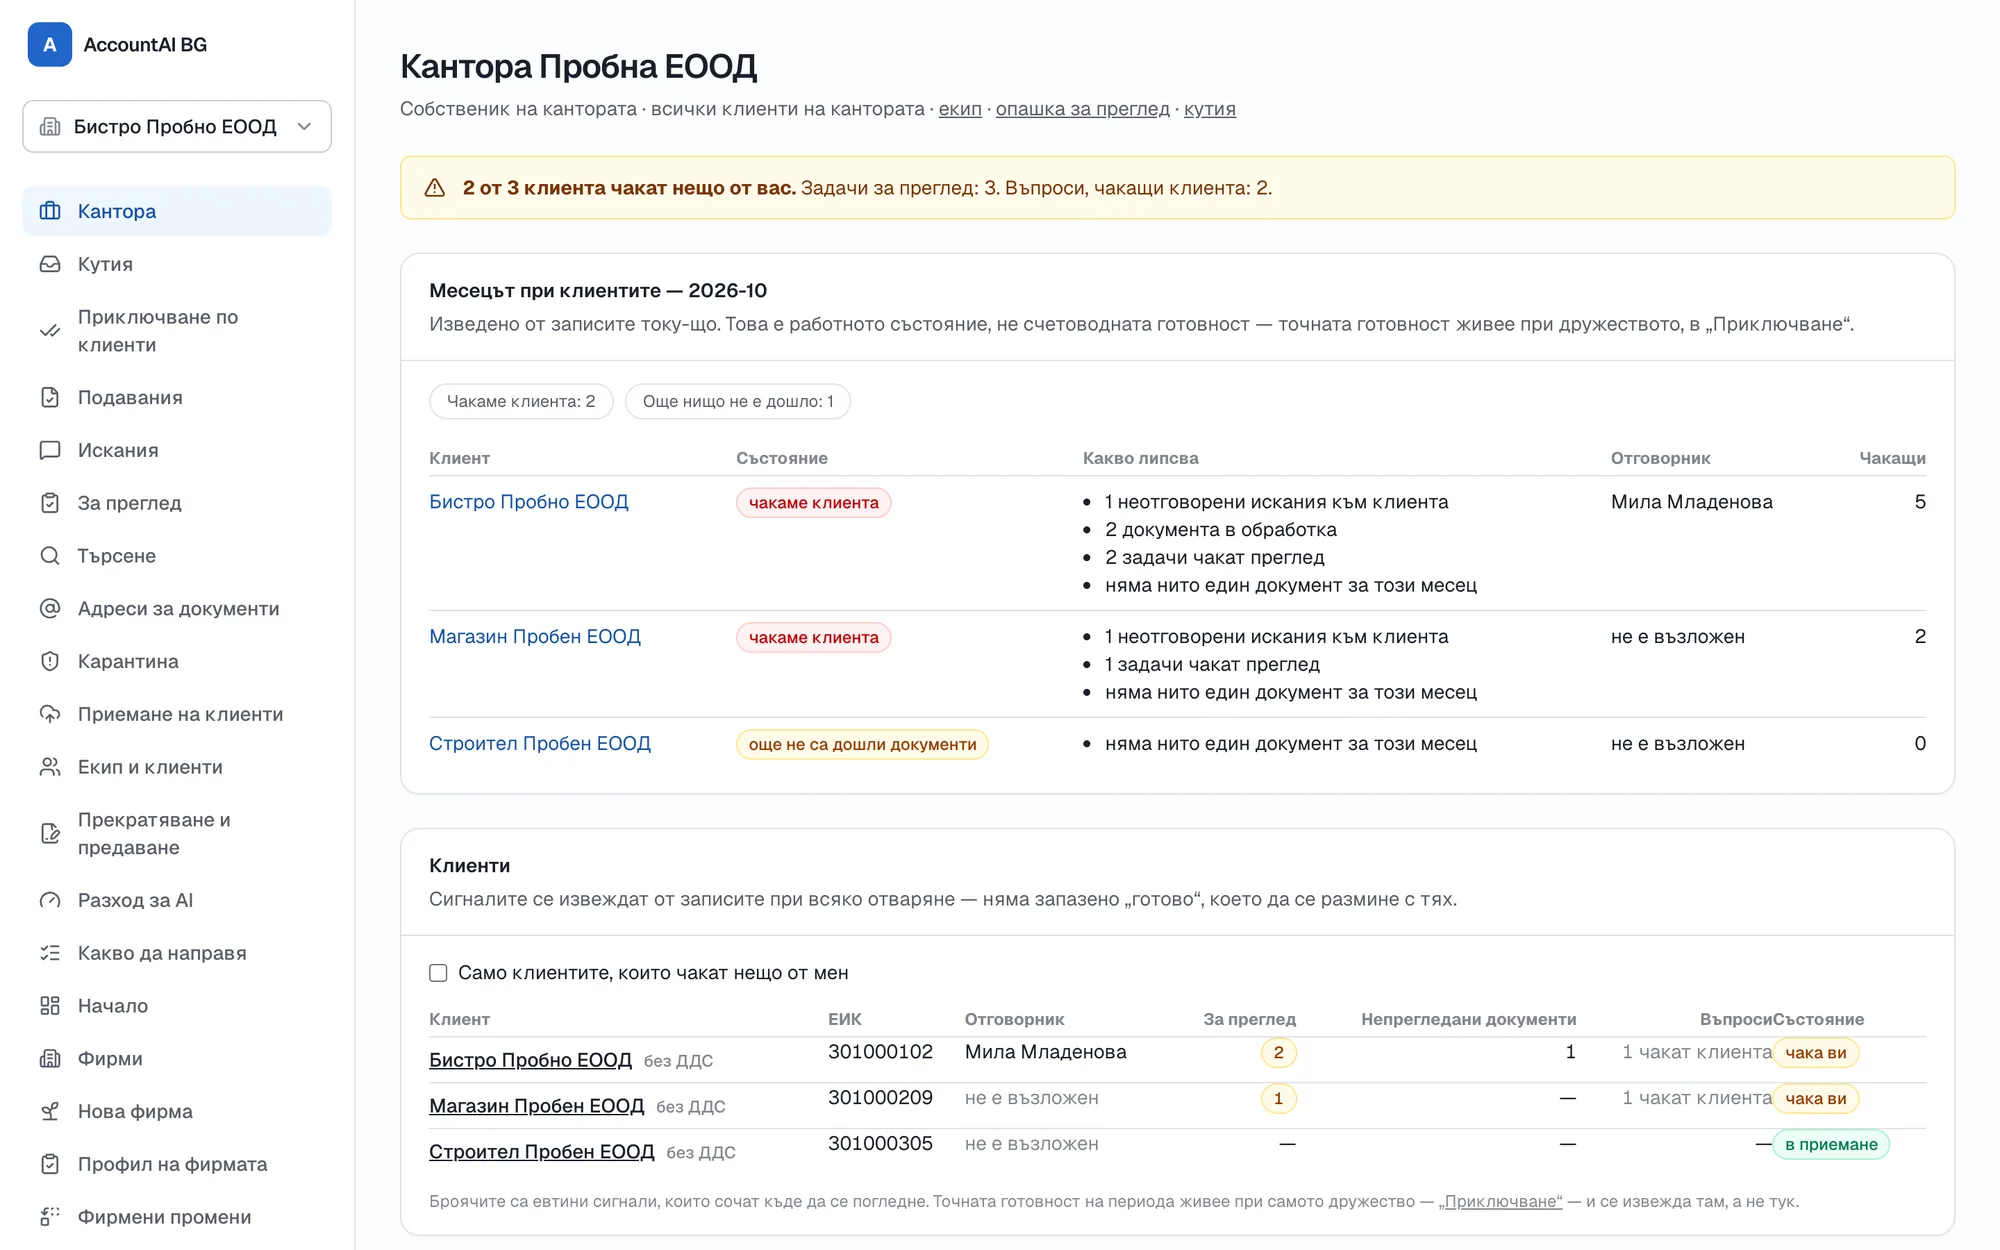Screen dimensions: 2000x1250
Task: Open Строител Пробен ЕООД in month table
Action: (540, 744)
